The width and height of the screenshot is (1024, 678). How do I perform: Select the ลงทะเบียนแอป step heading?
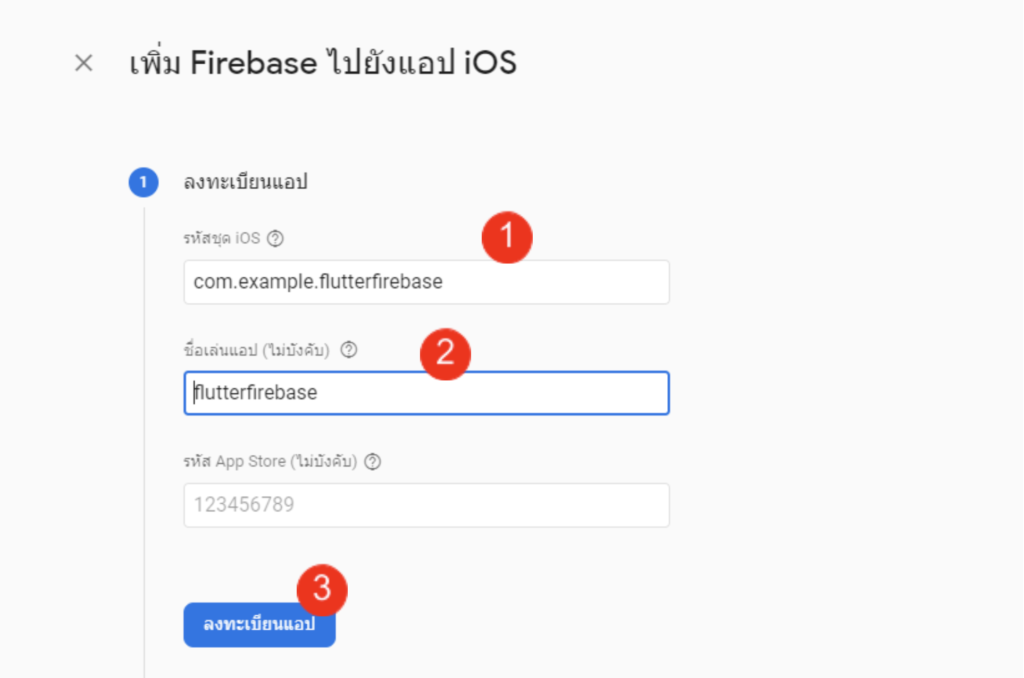[246, 182]
